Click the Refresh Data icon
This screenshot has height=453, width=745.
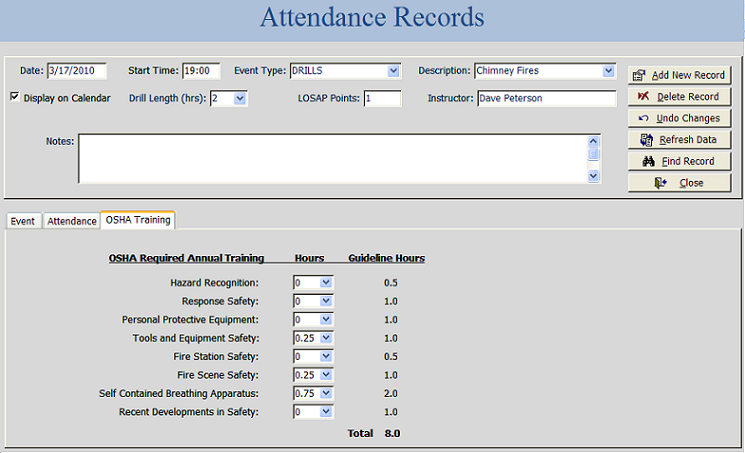(647, 140)
